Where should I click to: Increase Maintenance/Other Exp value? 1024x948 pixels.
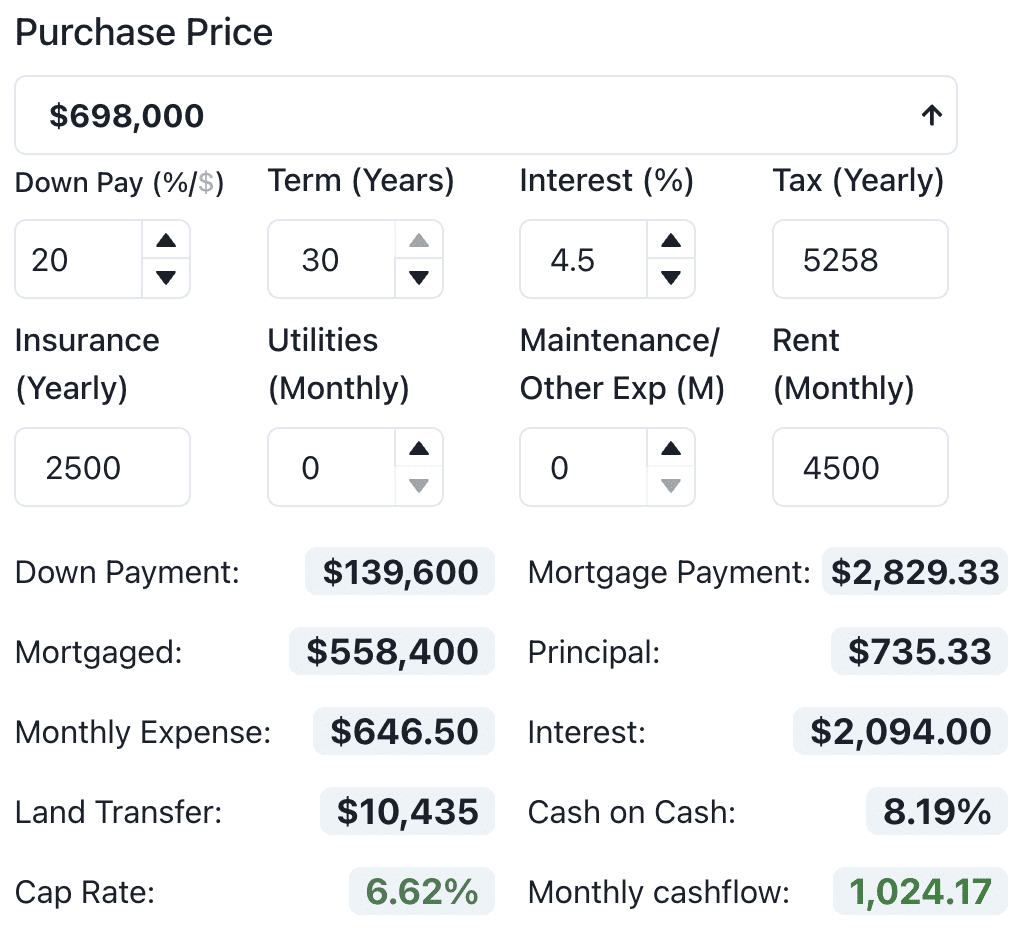click(x=672, y=449)
